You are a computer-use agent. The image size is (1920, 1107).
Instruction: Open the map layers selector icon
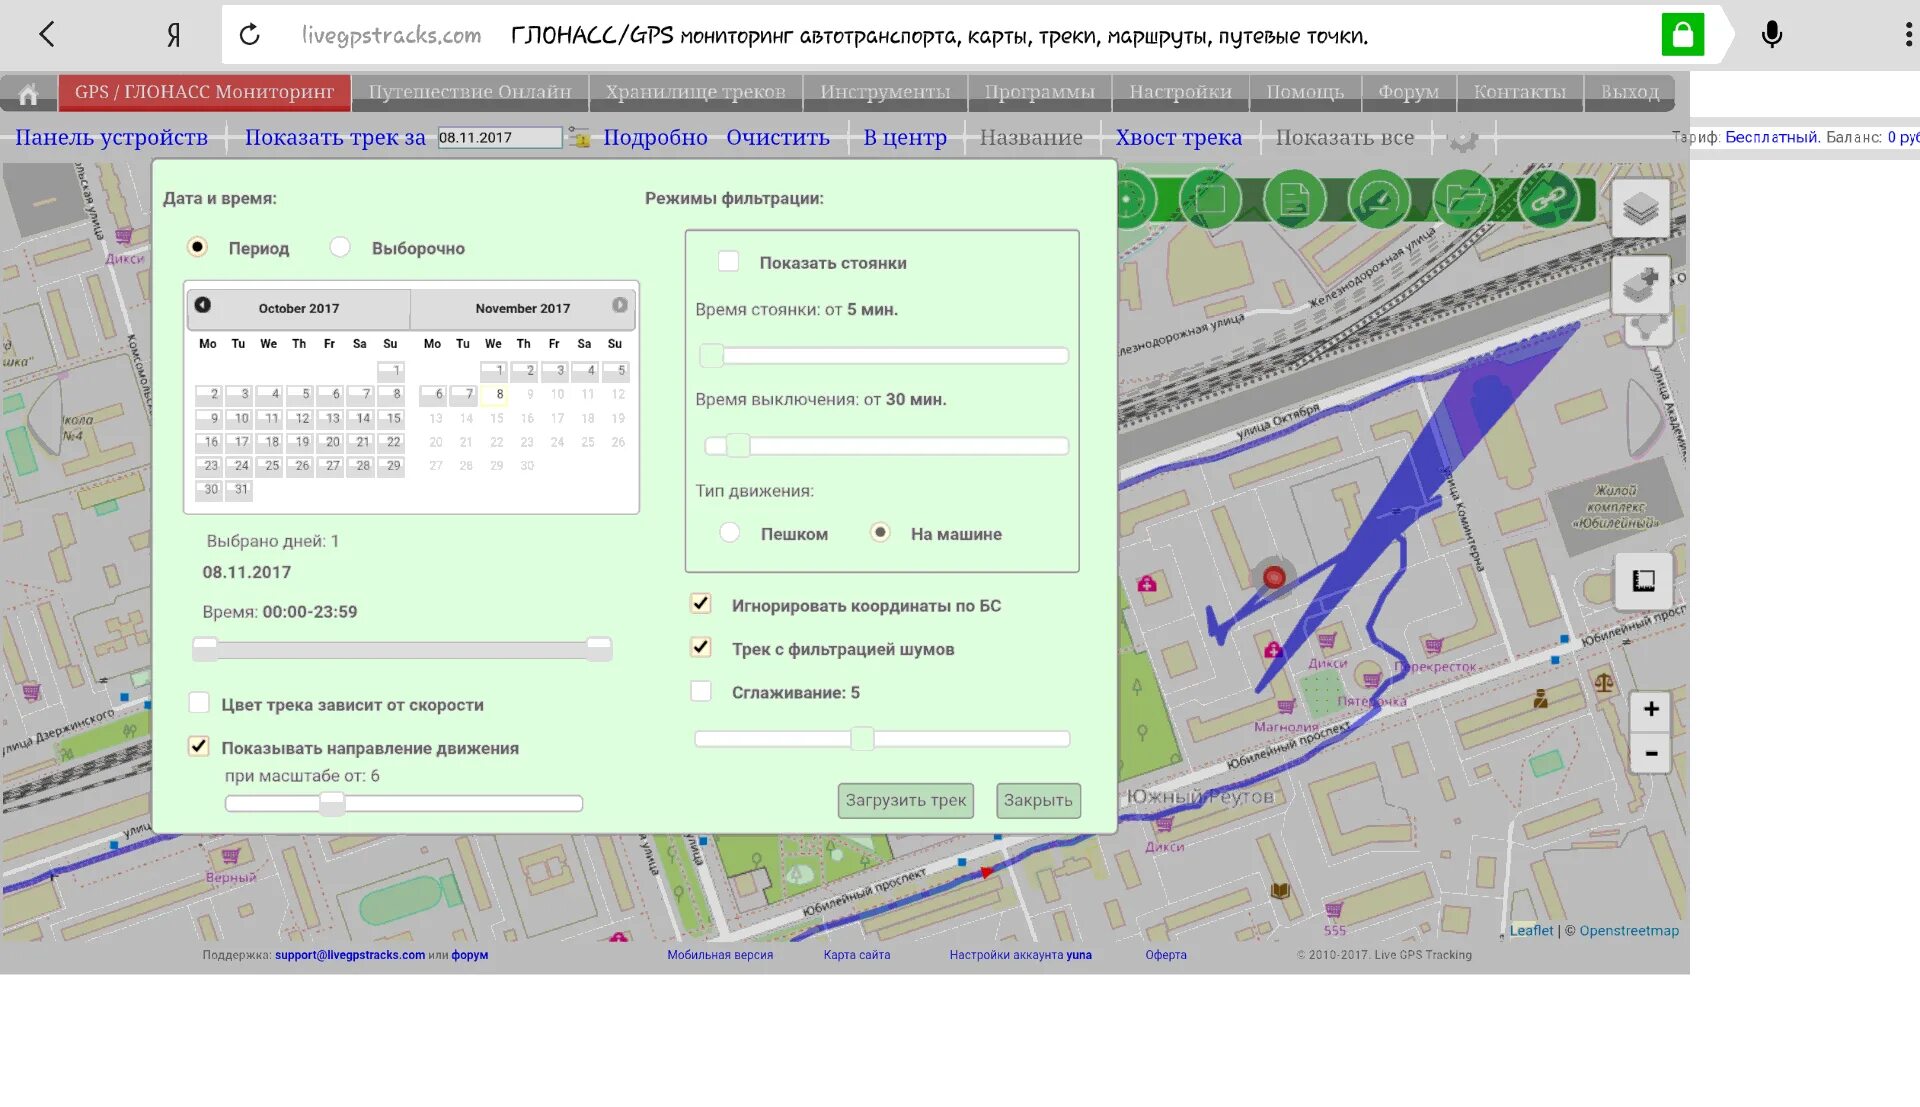[1641, 209]
